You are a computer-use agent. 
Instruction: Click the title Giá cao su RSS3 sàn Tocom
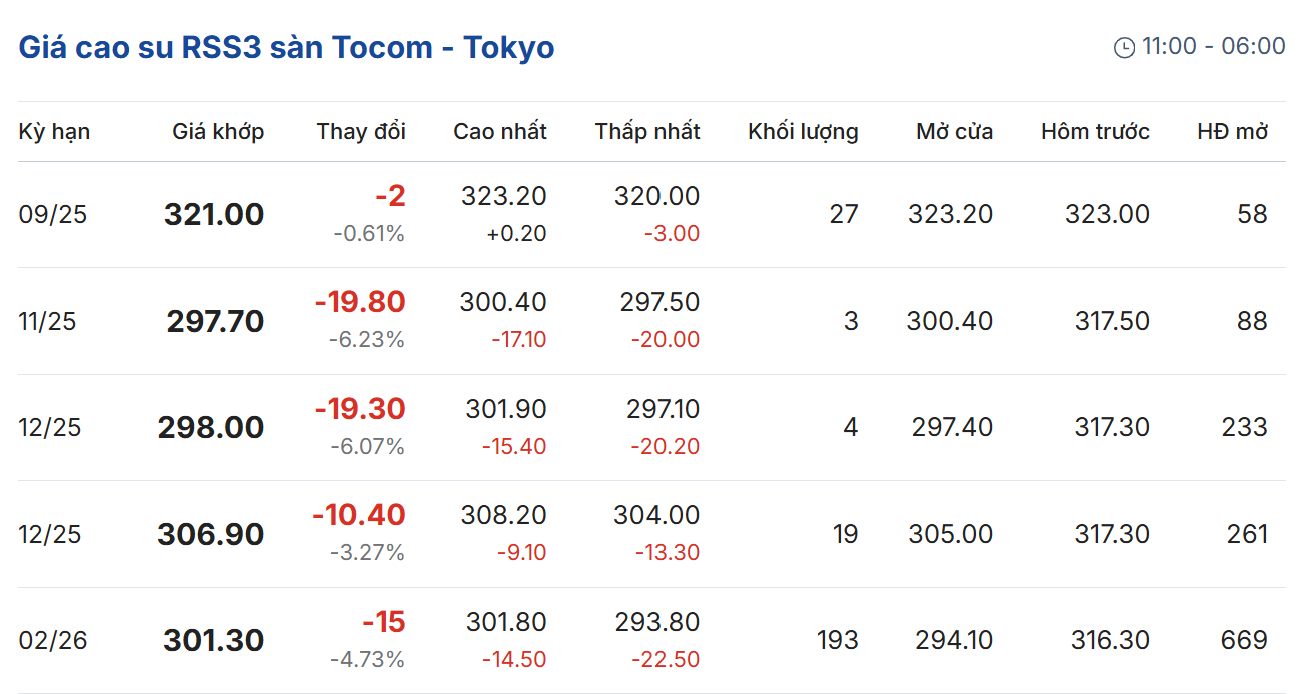click(x=286, y=47)
